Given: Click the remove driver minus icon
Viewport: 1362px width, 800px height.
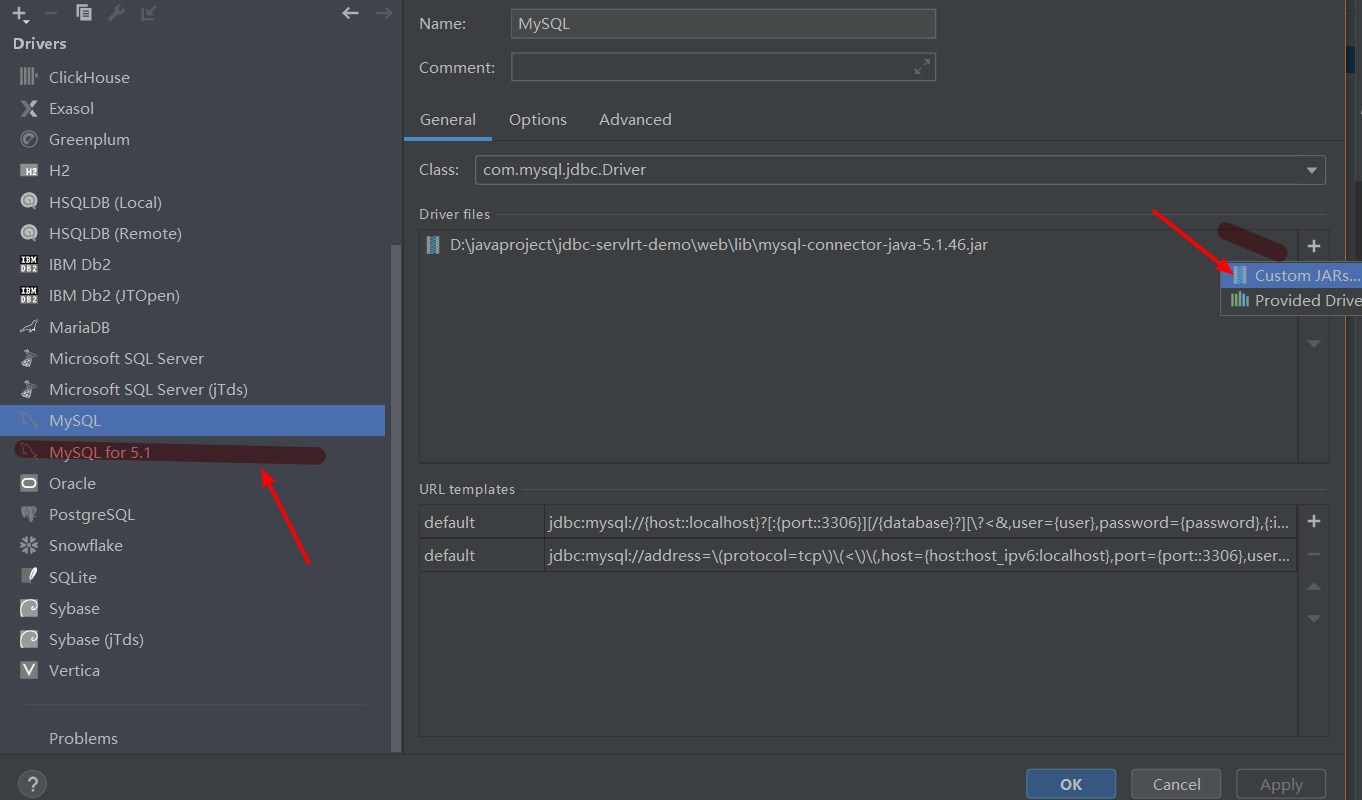Looking at the screenshot, I should click(x=52, y=13).
